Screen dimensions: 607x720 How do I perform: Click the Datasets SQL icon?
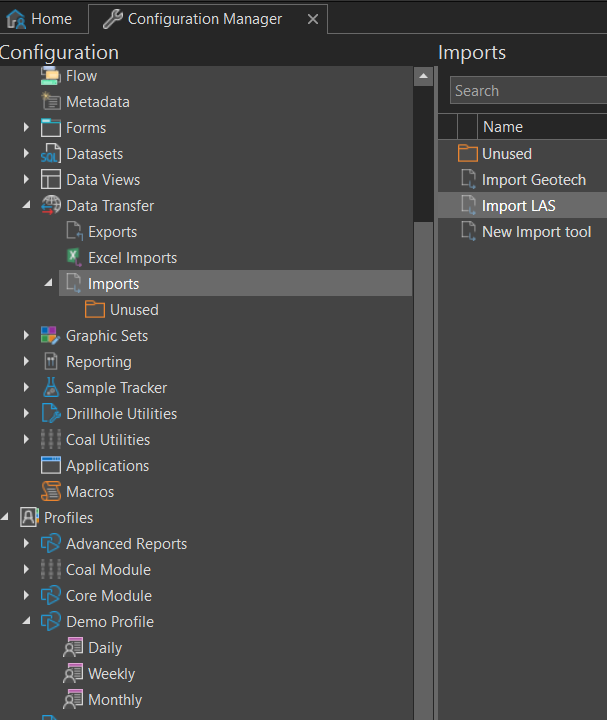tap(50, 154)
